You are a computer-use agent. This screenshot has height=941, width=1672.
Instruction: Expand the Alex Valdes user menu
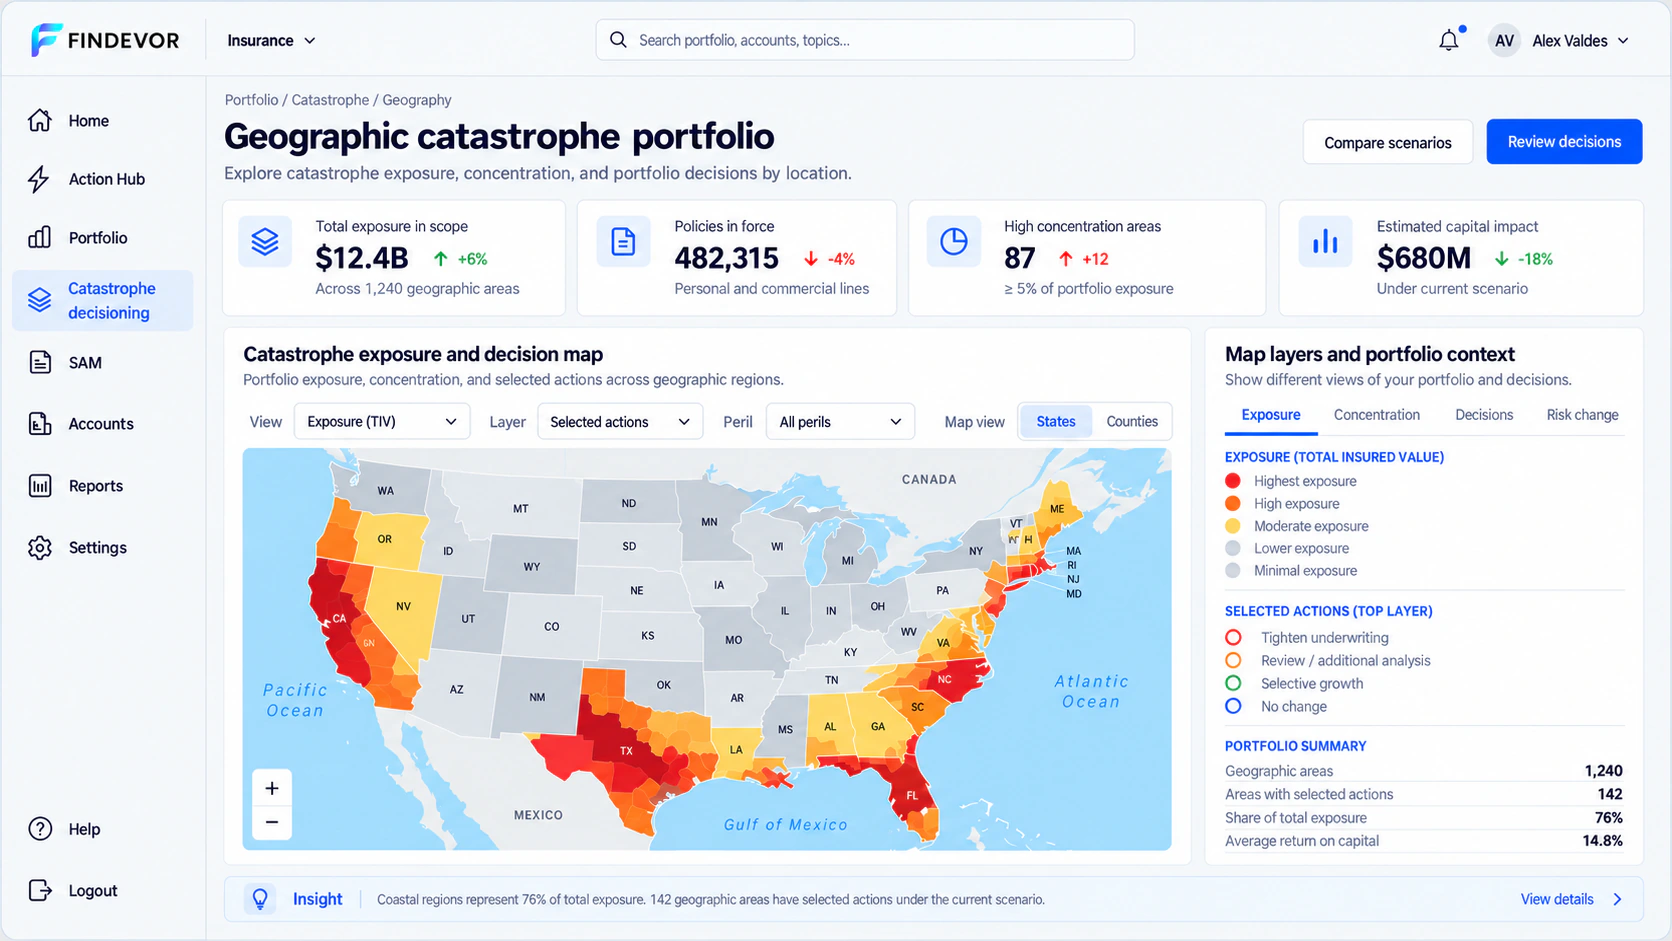click(x=1559, y=41)
